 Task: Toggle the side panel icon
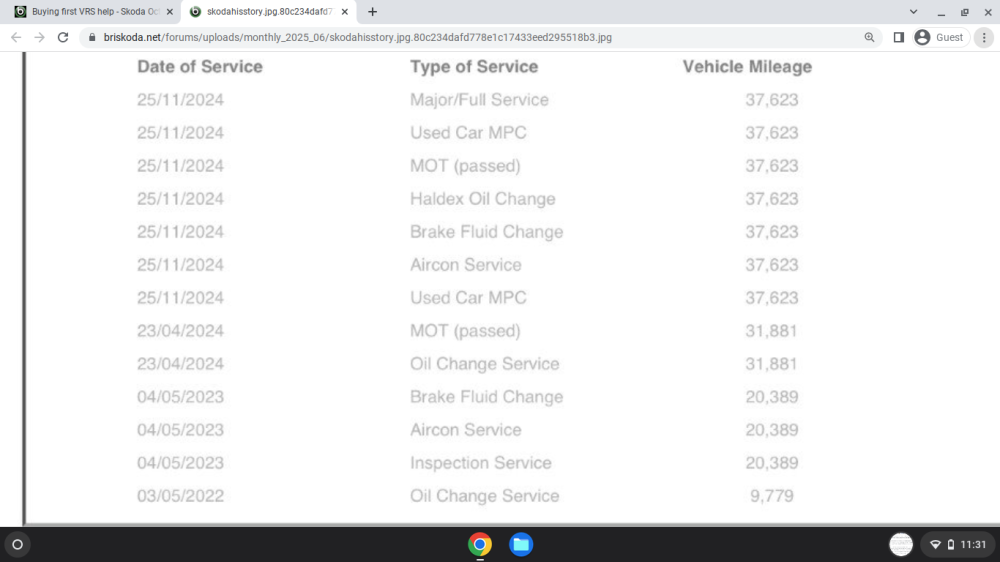pyautogui.click(x=899, y=38)
